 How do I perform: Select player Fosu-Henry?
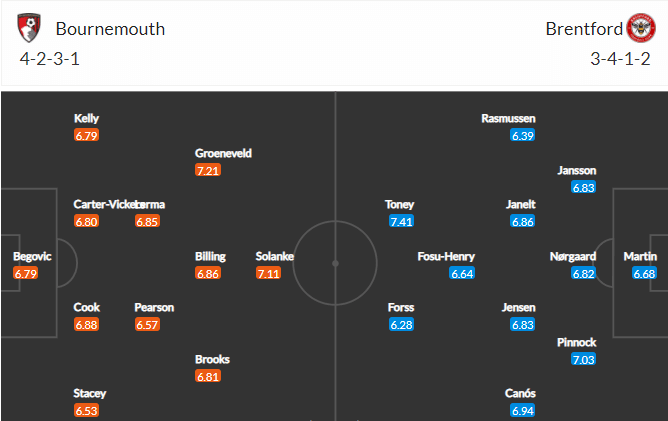(446, 256)
